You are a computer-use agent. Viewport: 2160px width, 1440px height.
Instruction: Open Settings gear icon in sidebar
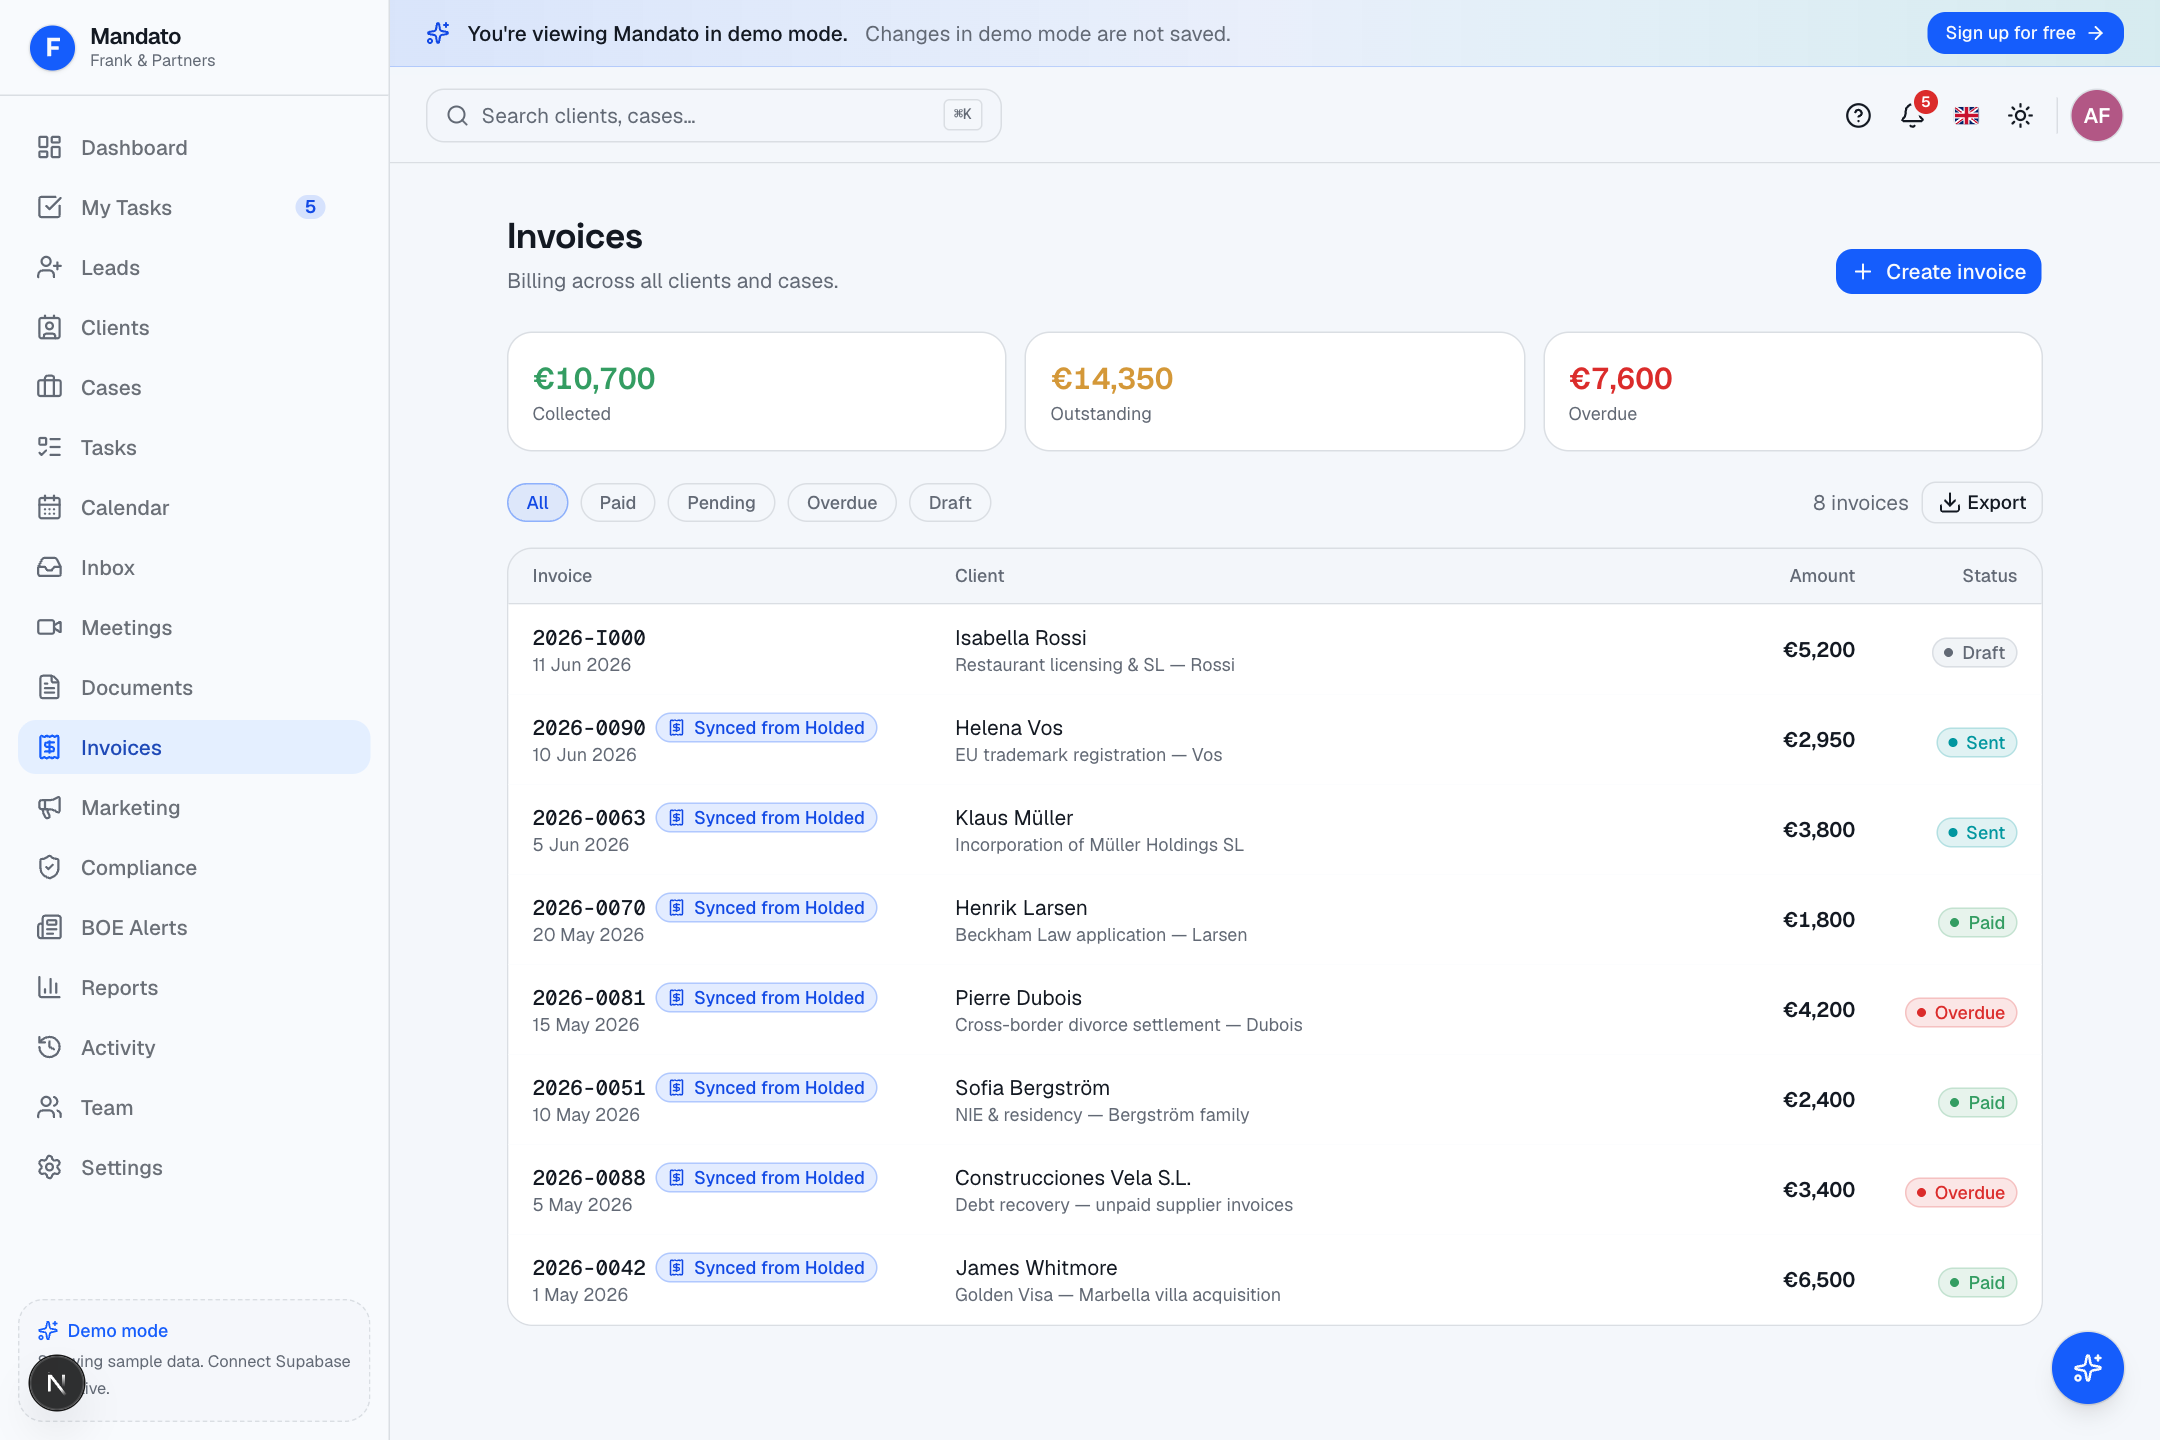click(x=49, y=1167)
